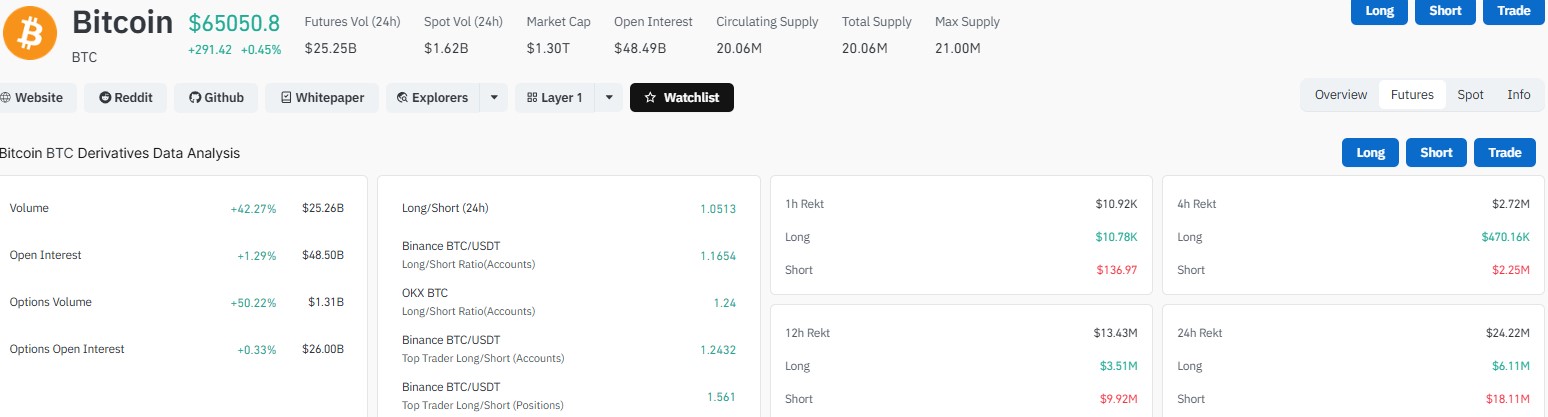Click the 4h Rekt Long value $470.16K
The image size is (1548, 417).
1506,237
